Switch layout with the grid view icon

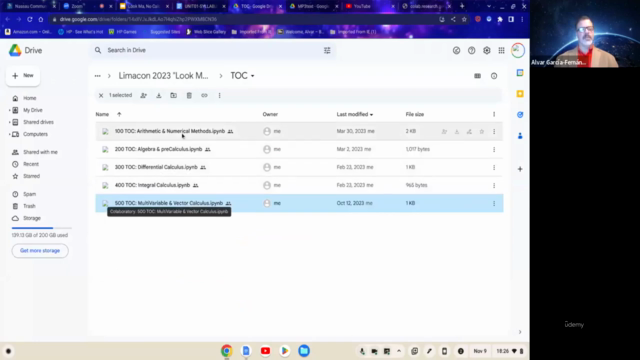[477, 76]
